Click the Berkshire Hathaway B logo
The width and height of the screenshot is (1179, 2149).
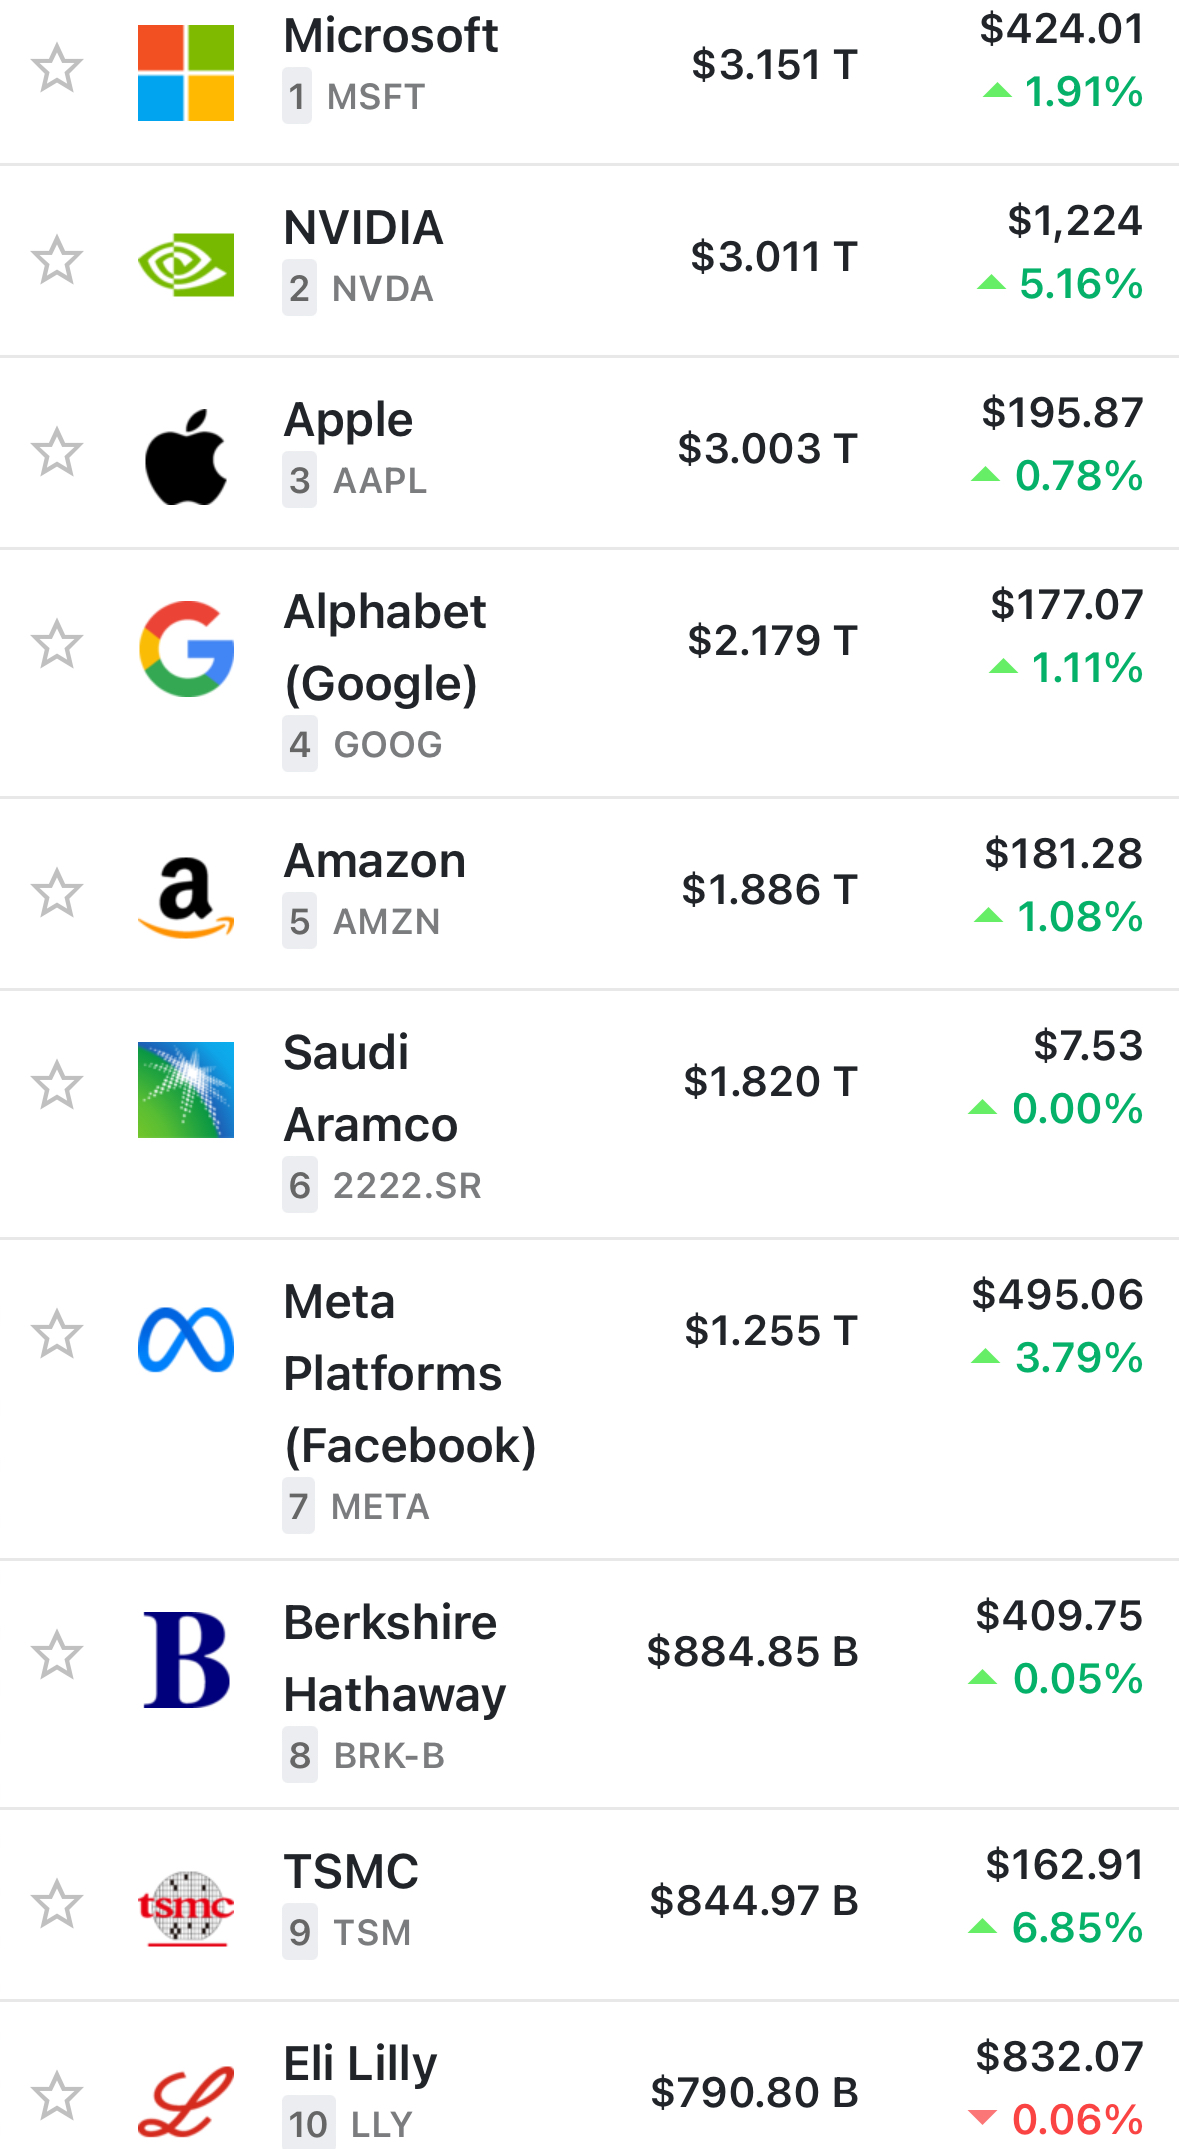[x=186, y=1659]
